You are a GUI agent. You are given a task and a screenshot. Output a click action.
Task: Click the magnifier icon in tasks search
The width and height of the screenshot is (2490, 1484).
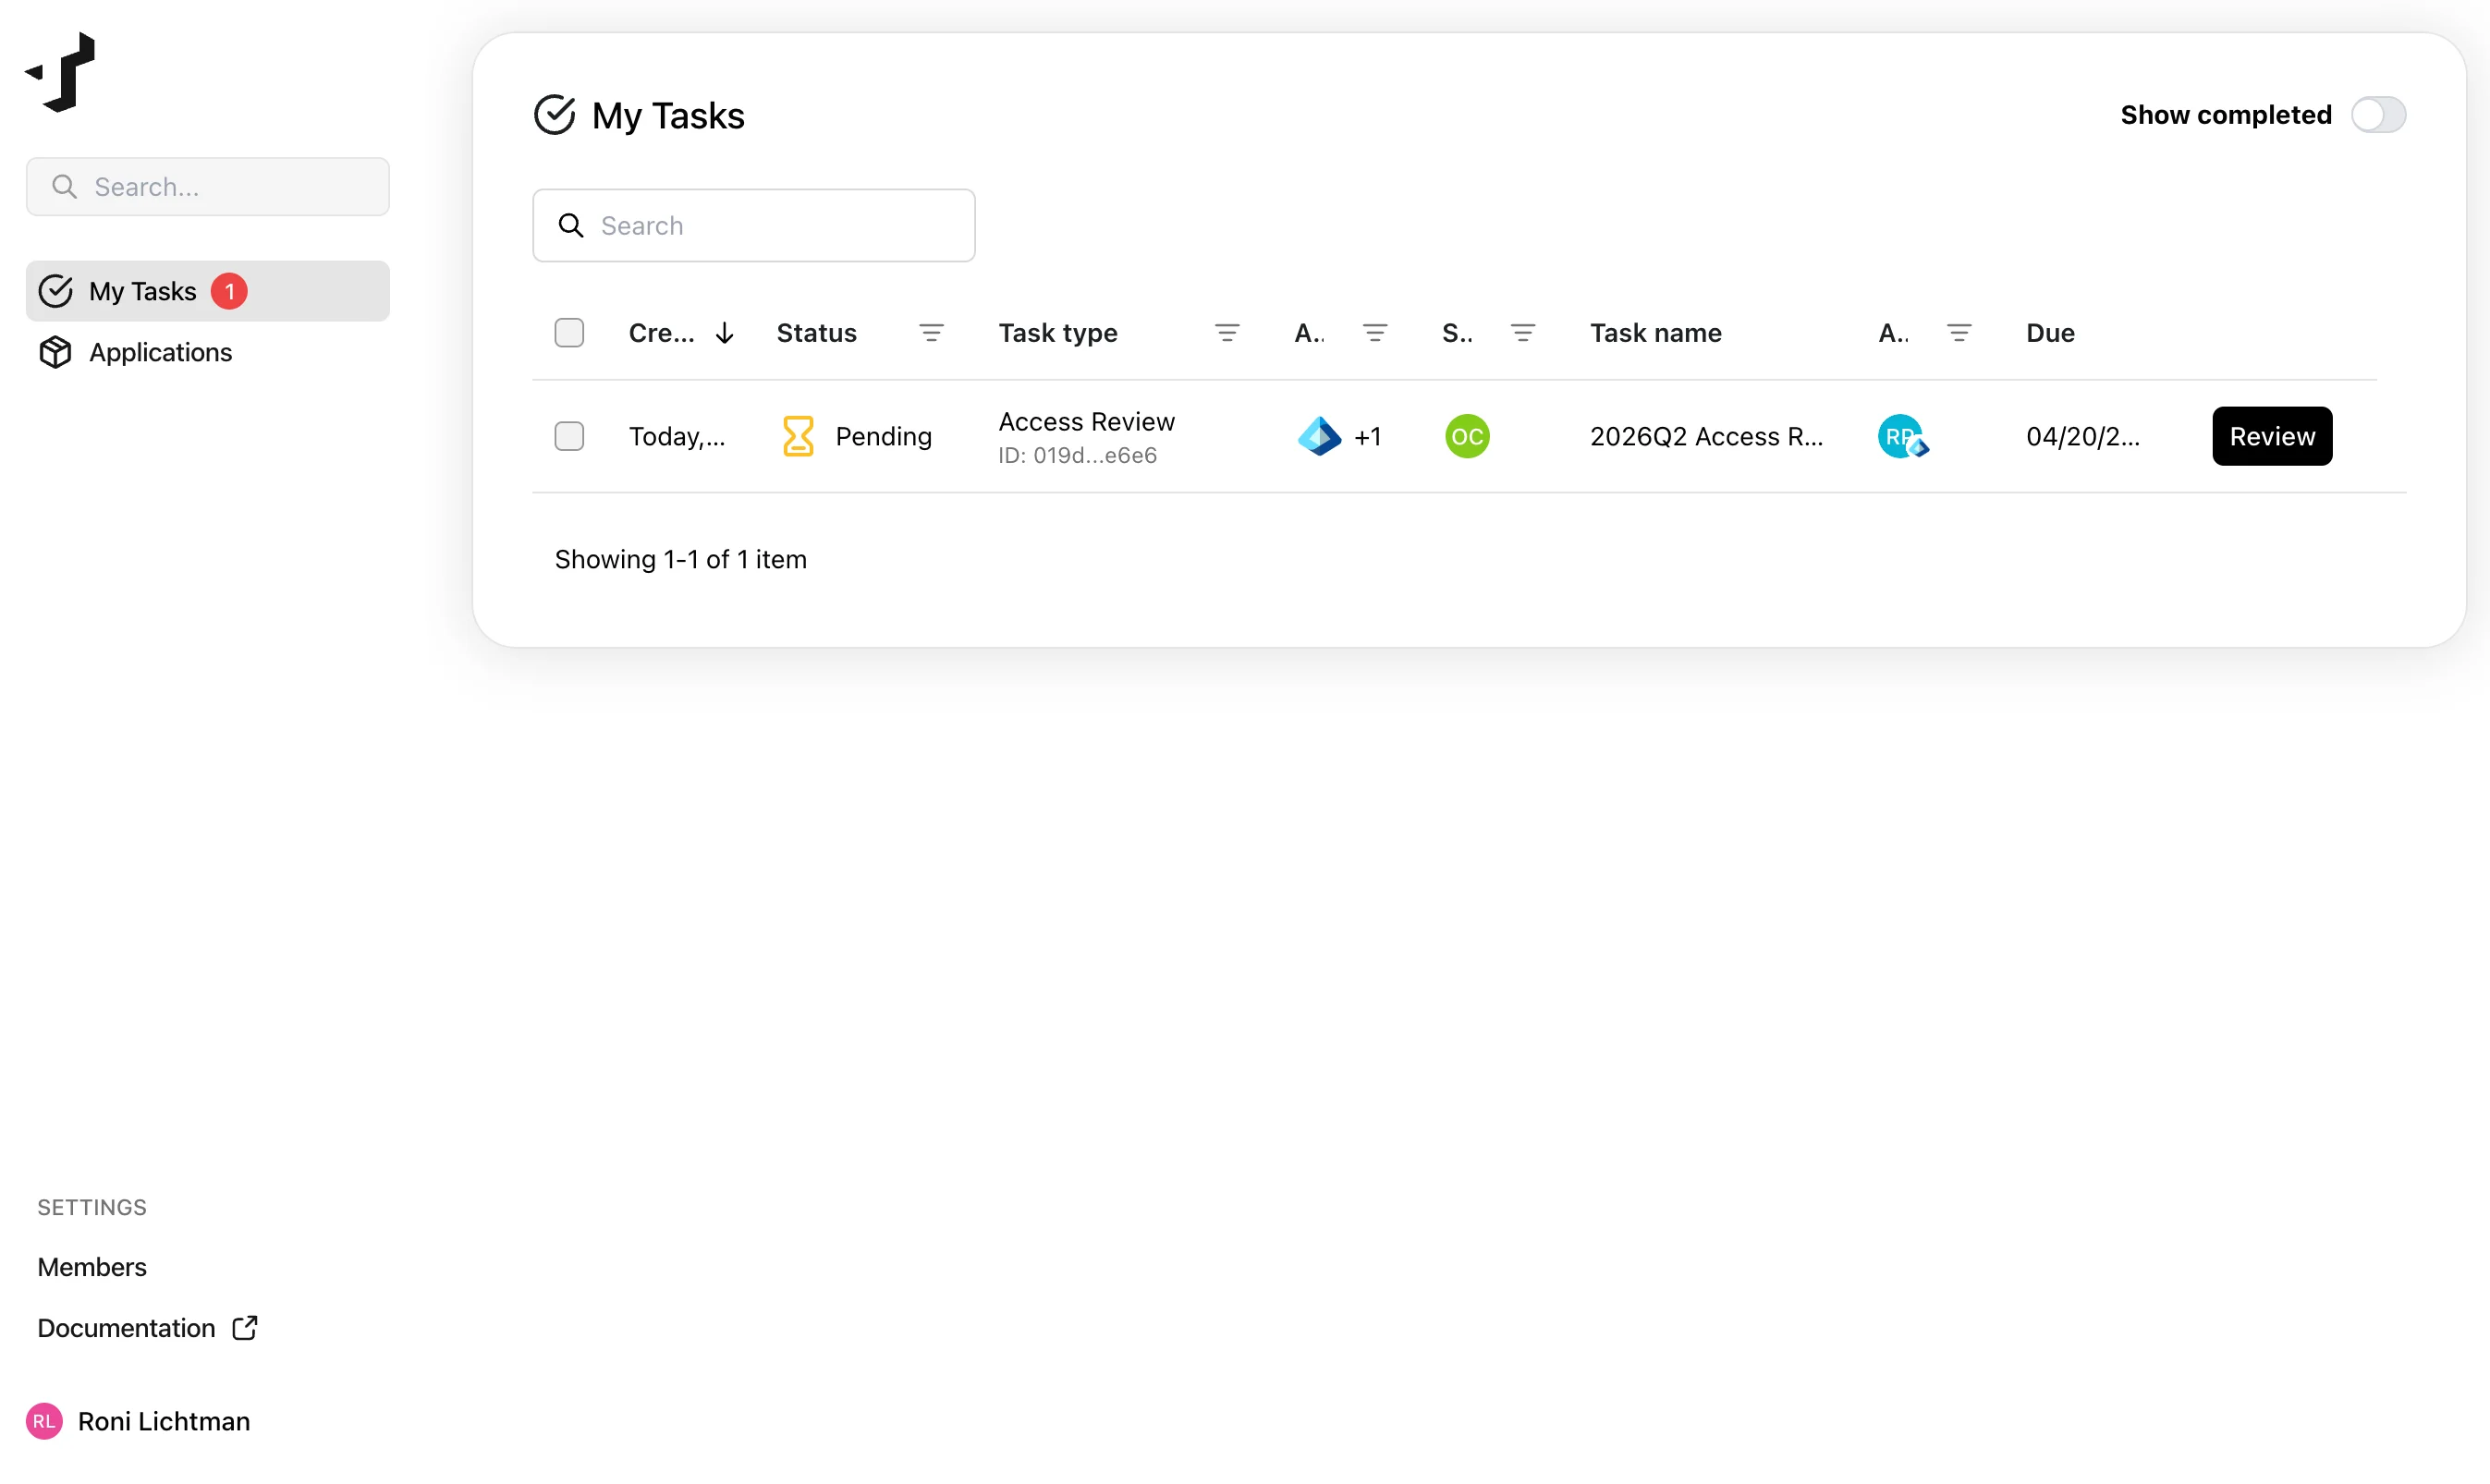click(571, 226)
